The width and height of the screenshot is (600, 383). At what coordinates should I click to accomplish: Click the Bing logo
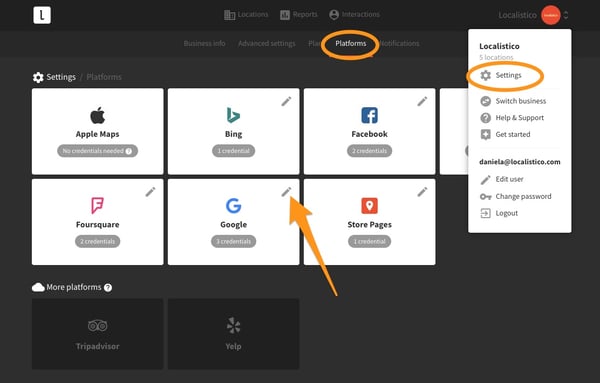click(x=233, y=115)
